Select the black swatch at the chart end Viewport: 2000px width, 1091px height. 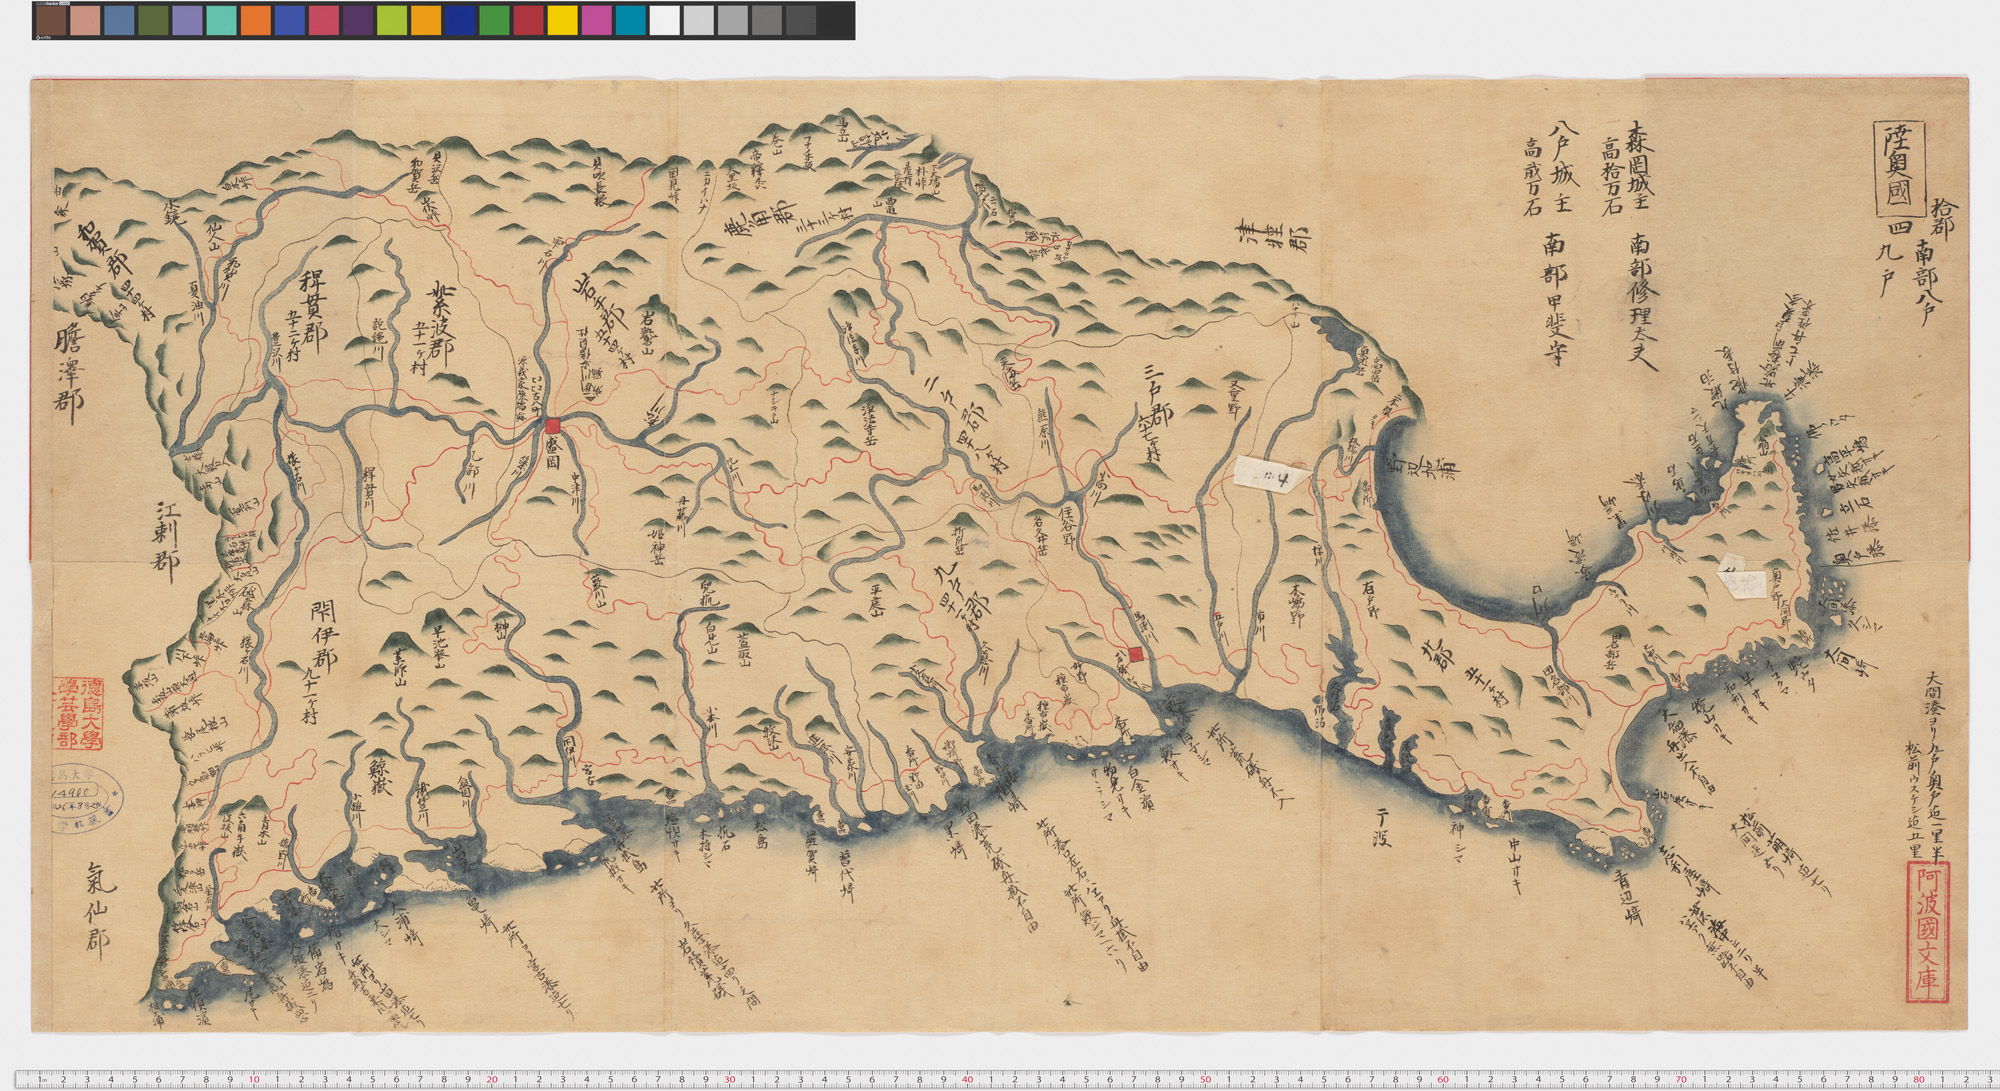point(835,21)
